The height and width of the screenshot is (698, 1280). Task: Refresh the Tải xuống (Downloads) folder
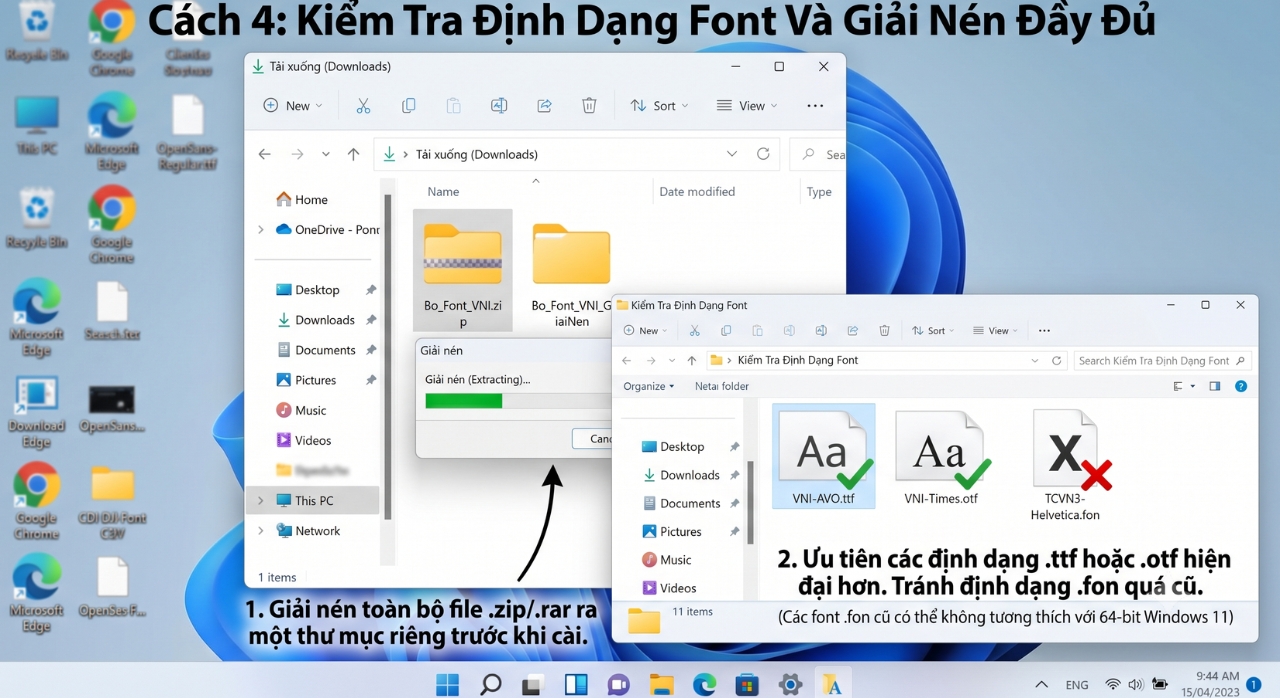(x=763, y=154)
